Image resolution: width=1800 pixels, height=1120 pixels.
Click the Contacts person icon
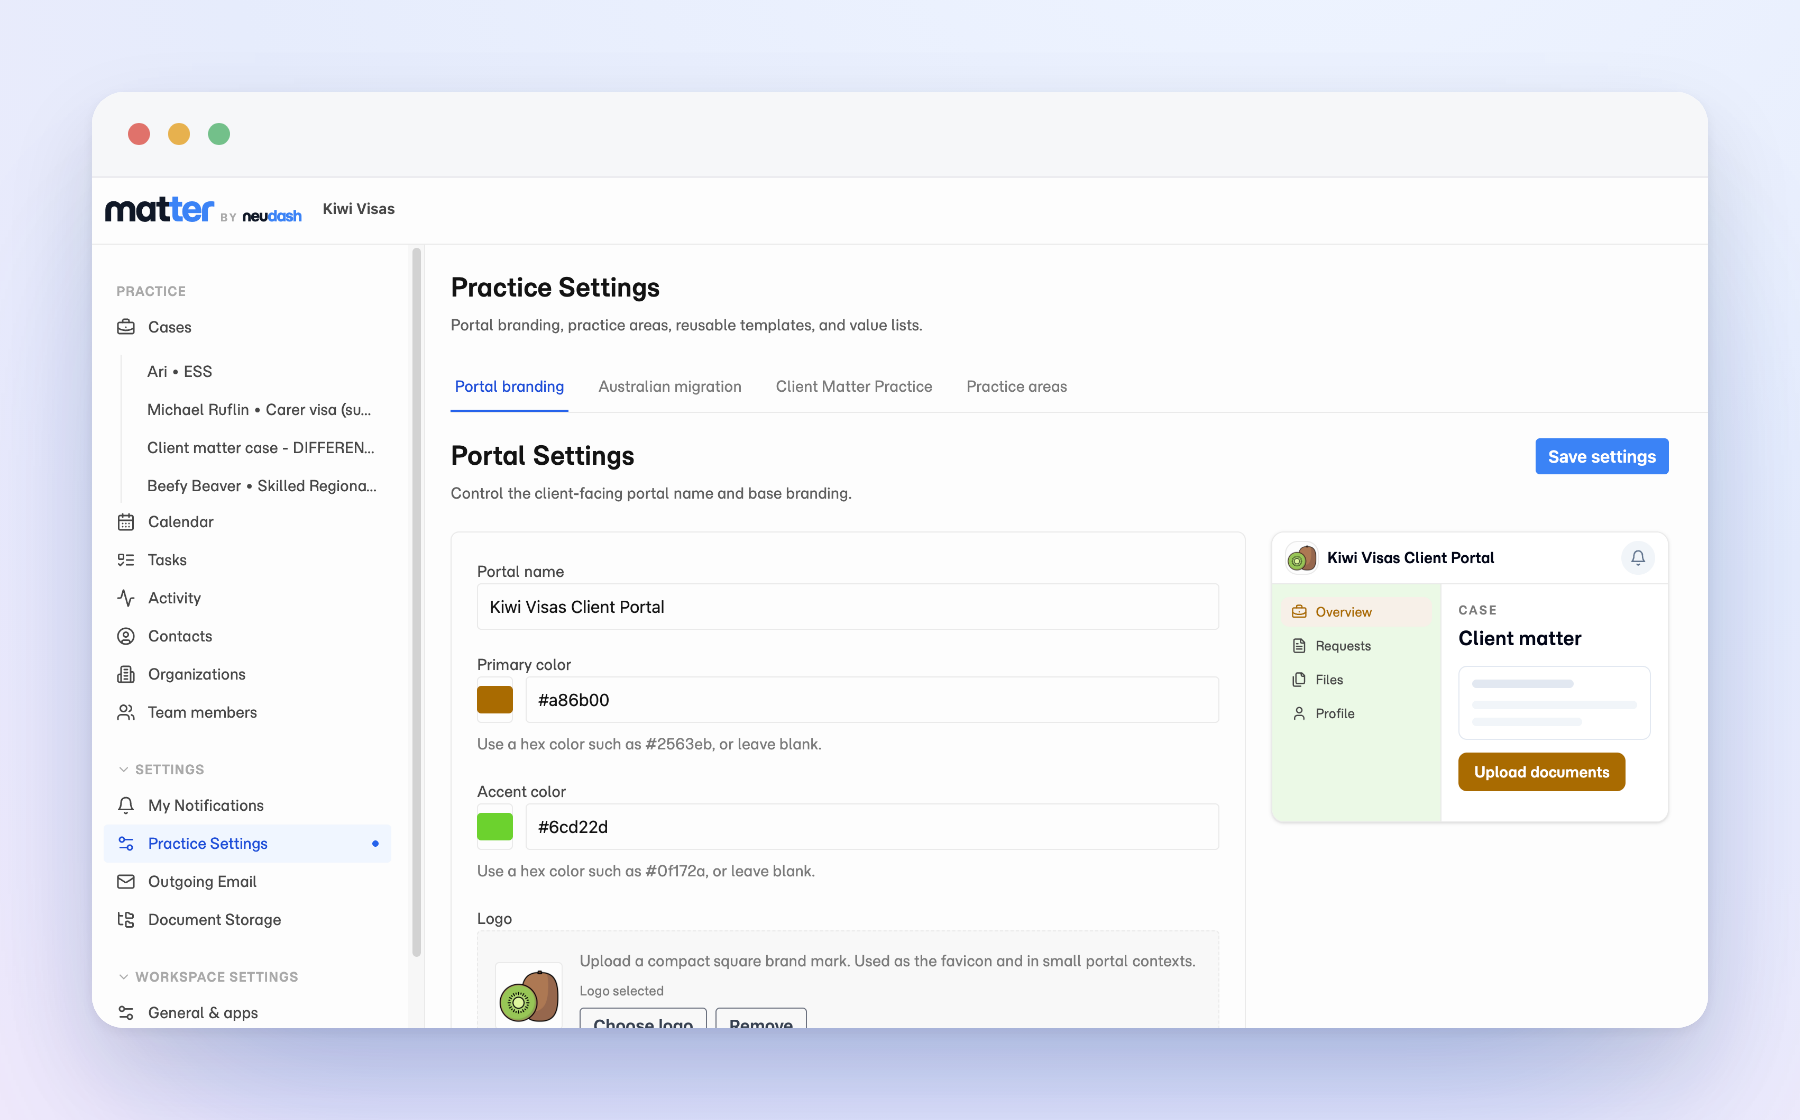click(126, 636)
